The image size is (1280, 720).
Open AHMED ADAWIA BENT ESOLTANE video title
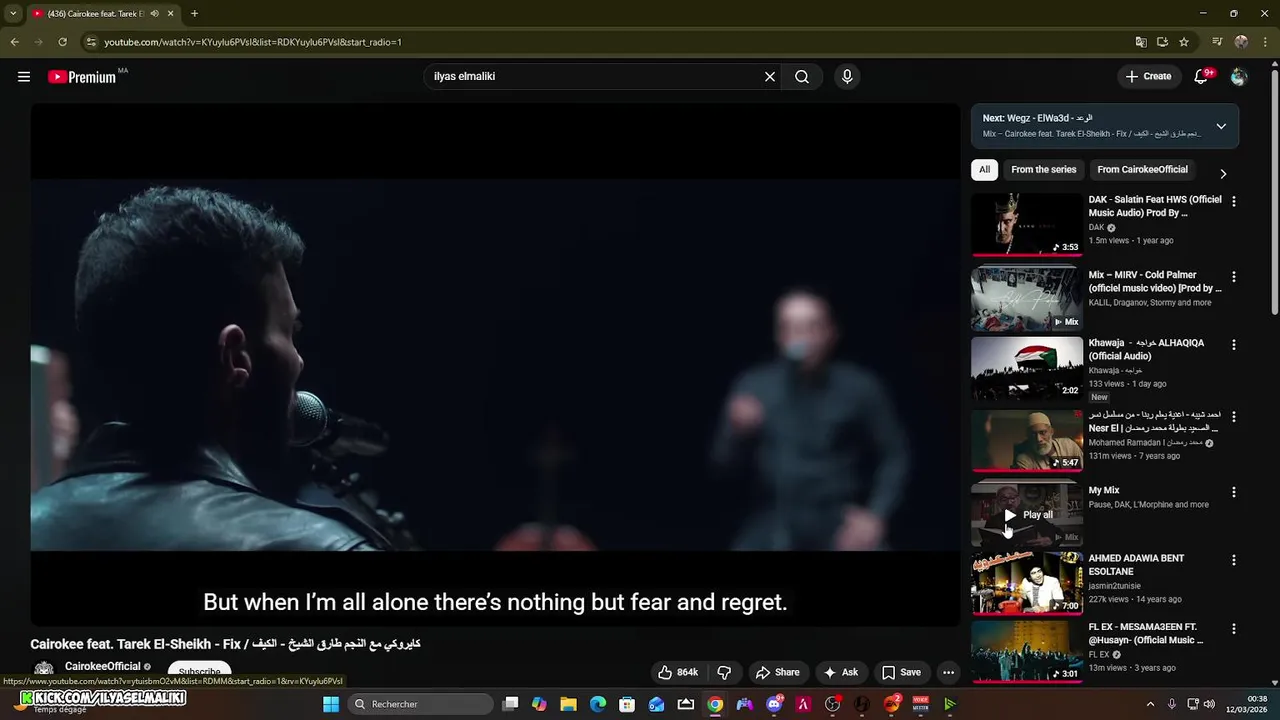pyautogui.click(x=1136, y=565)
